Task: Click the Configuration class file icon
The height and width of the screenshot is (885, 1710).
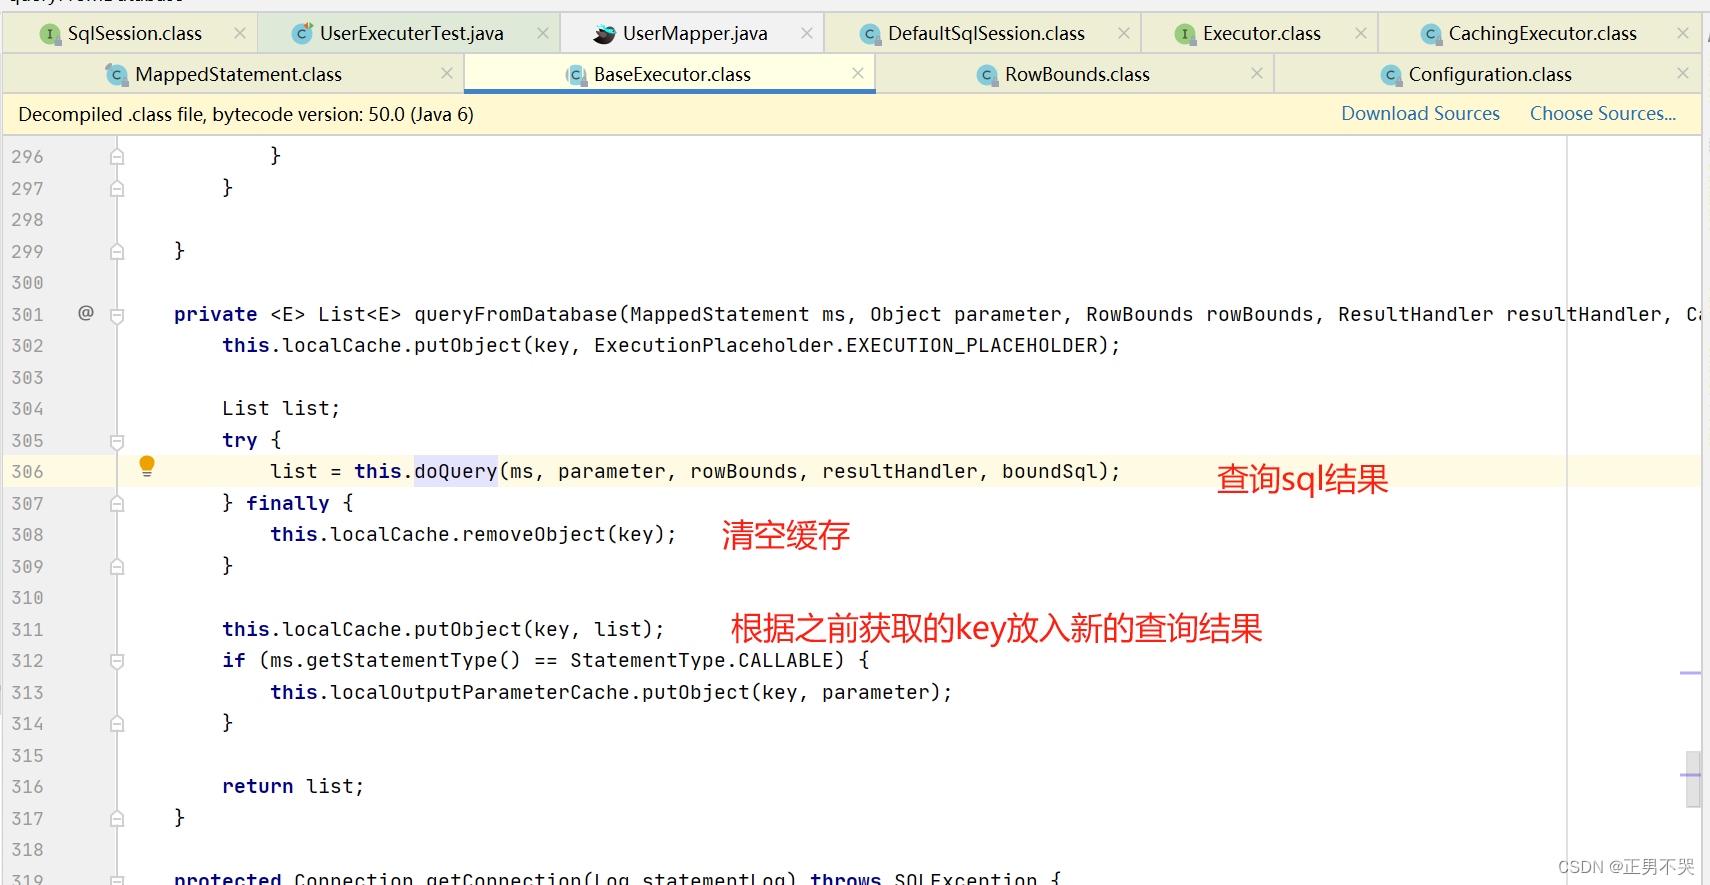Action: pos(1391,75)
